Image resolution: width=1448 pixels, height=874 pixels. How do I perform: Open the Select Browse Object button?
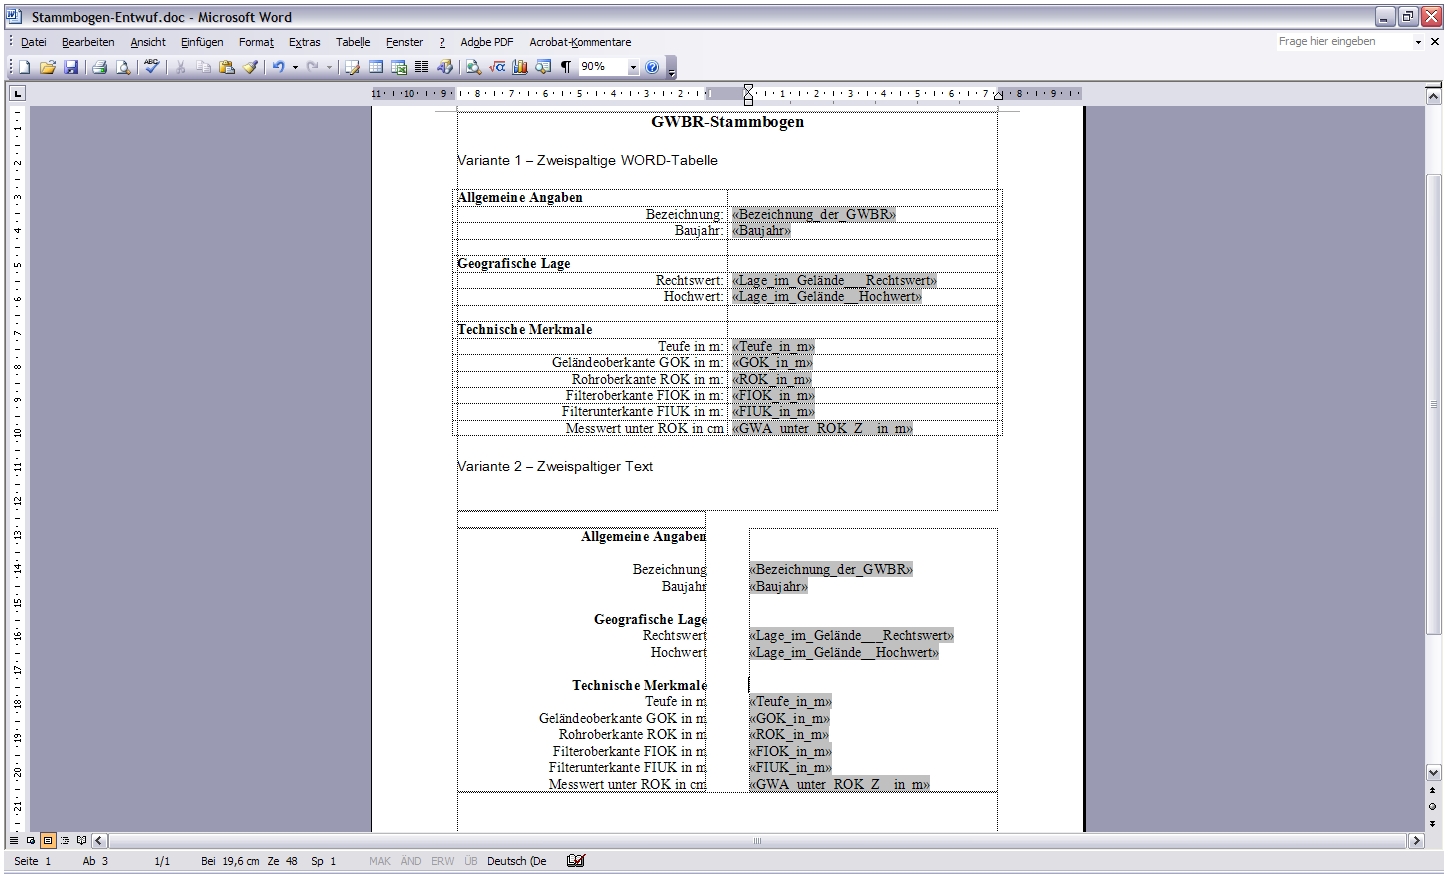[x=1433, y=806]
